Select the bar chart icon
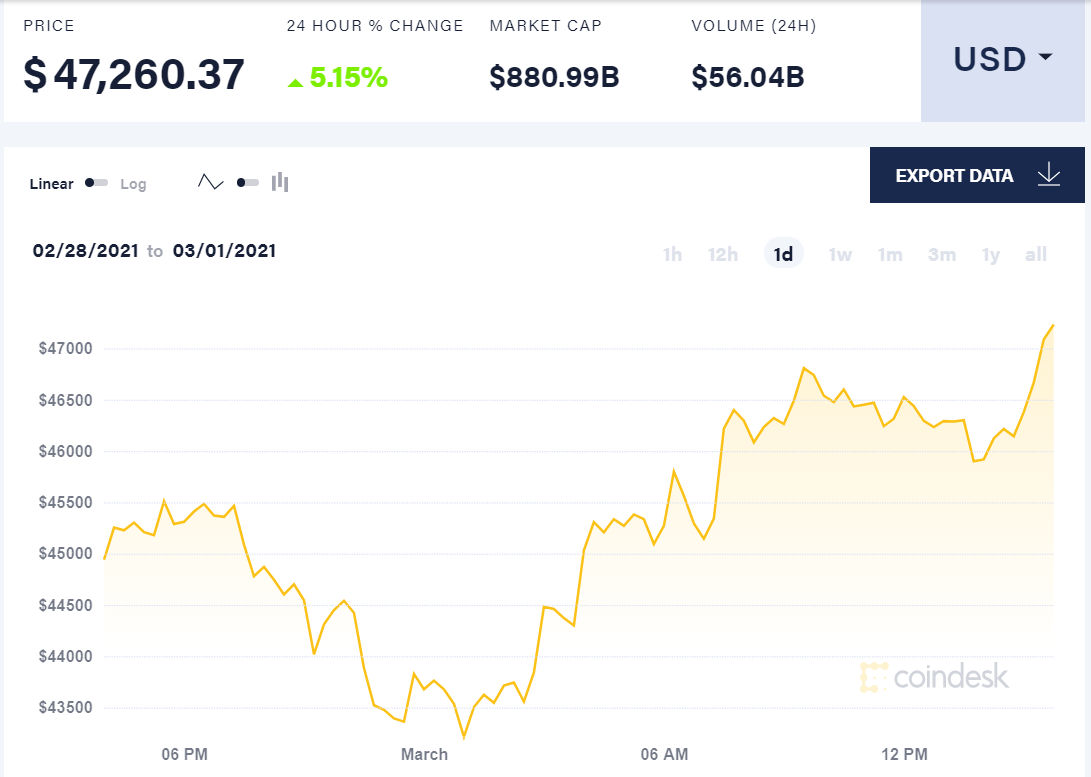Screen dimensions: 1091x777 pos(280,182)
